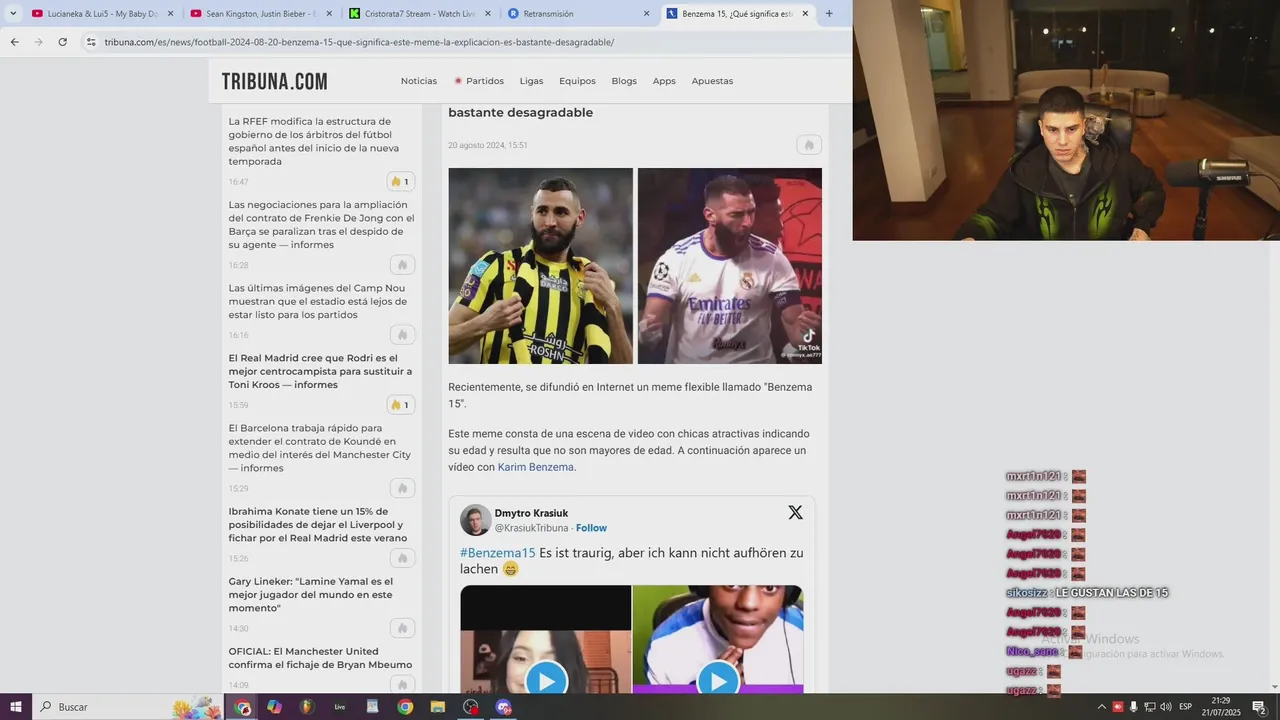Open site info icon beside the URL
The height and width of the screenshot is (720, 1280).
point(91,42)
